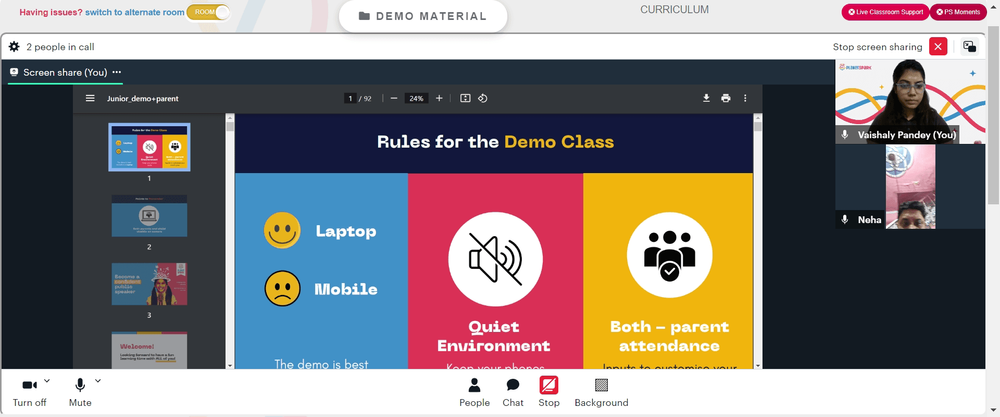
Task: Expand the camera options chevron
Action: pos(47,381)
